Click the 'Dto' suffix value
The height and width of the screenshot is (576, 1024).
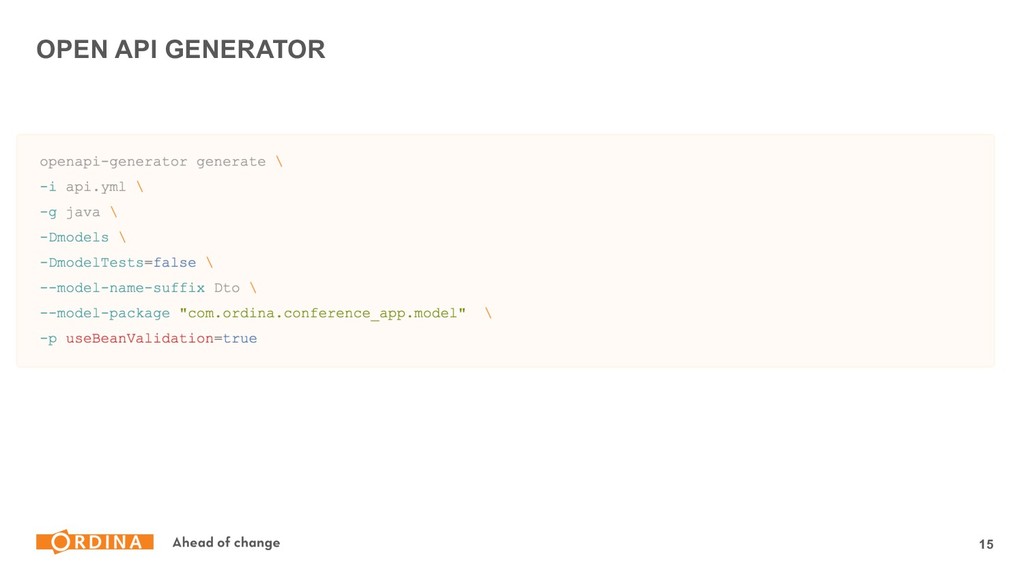(x=227, y=288)
